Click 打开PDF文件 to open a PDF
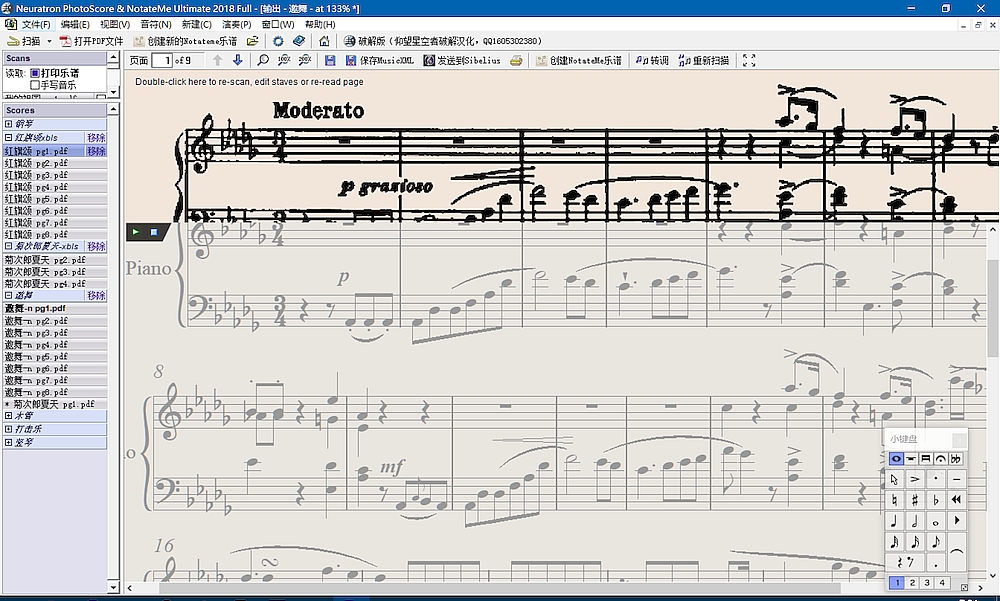Viewport: 1000px width, 601px height. pos(92,41)
